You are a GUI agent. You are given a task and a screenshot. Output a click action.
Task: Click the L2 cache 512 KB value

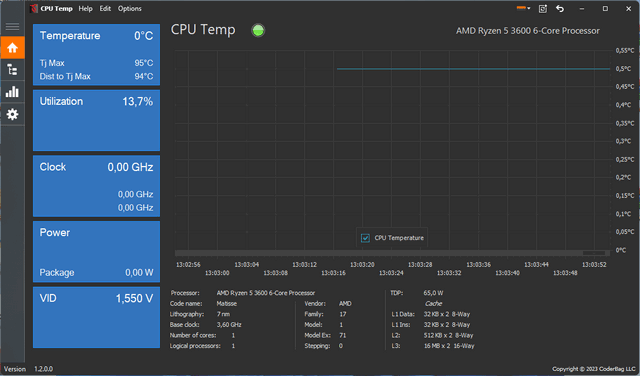(x=448, y=335)
